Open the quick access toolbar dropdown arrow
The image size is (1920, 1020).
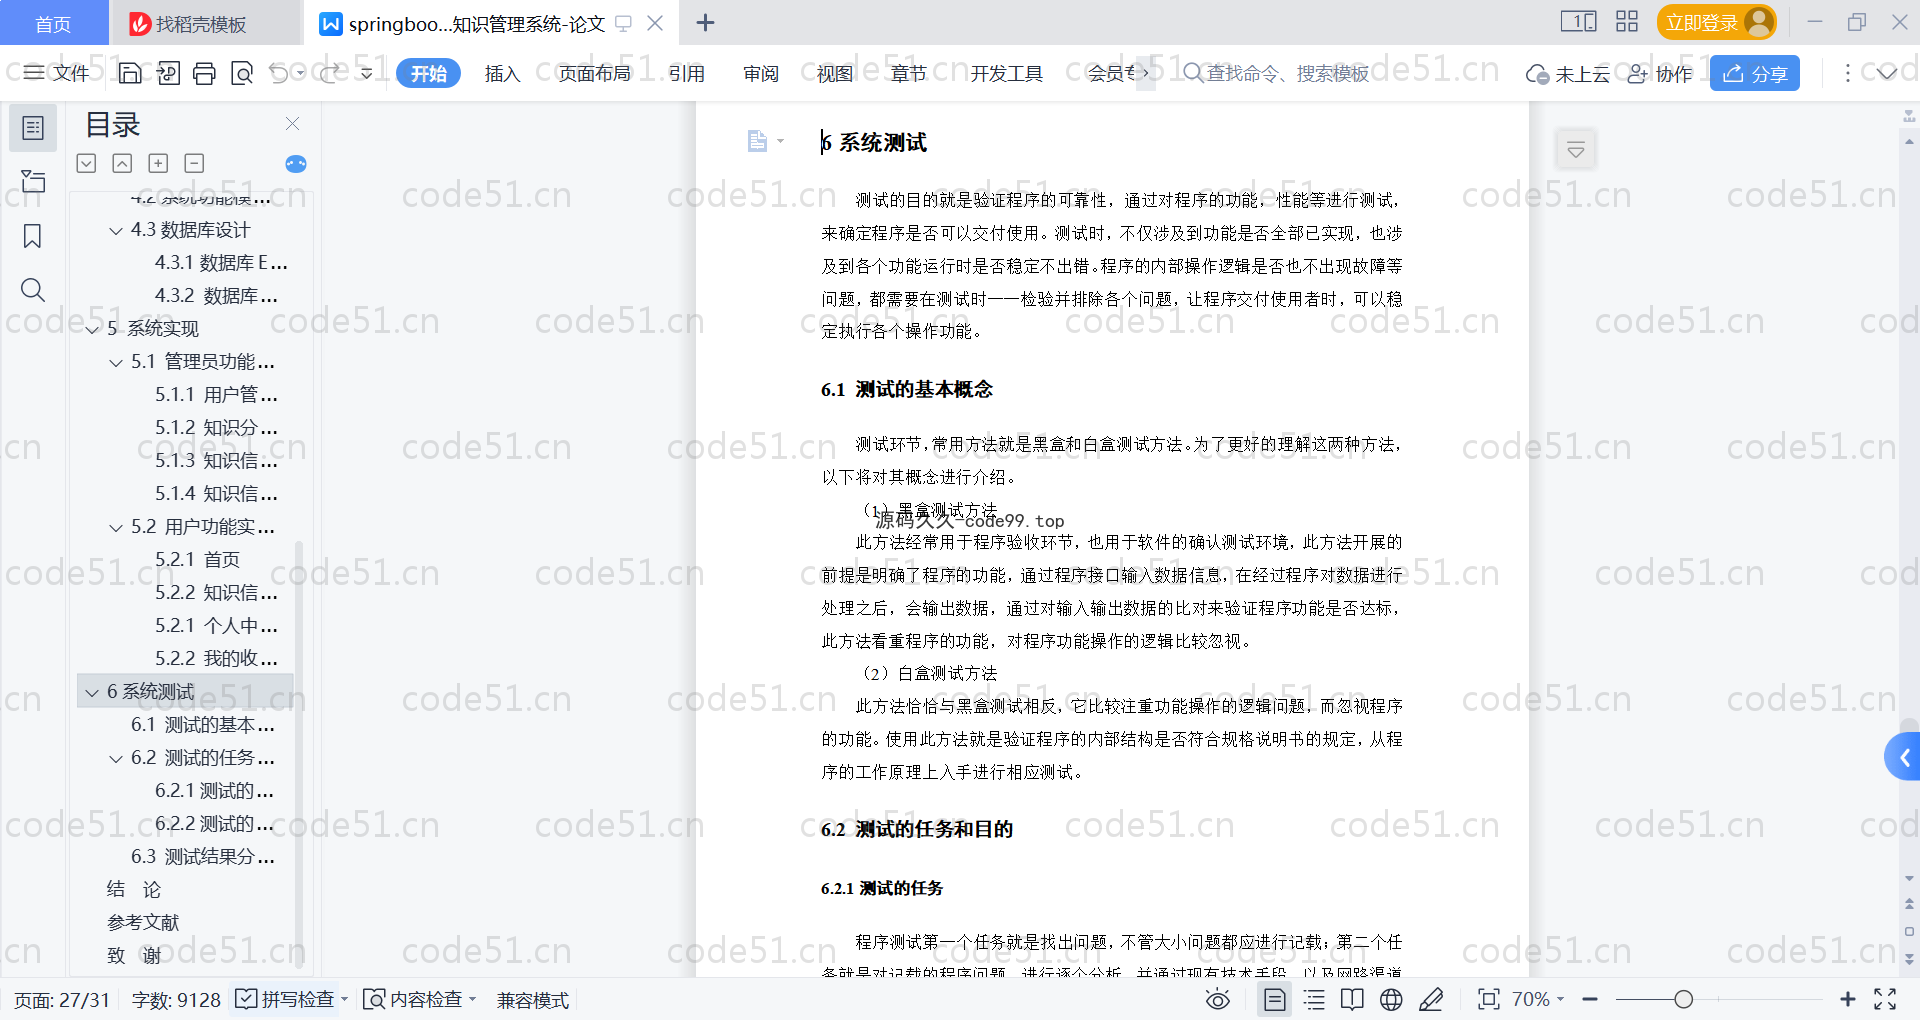pos(367,73)
